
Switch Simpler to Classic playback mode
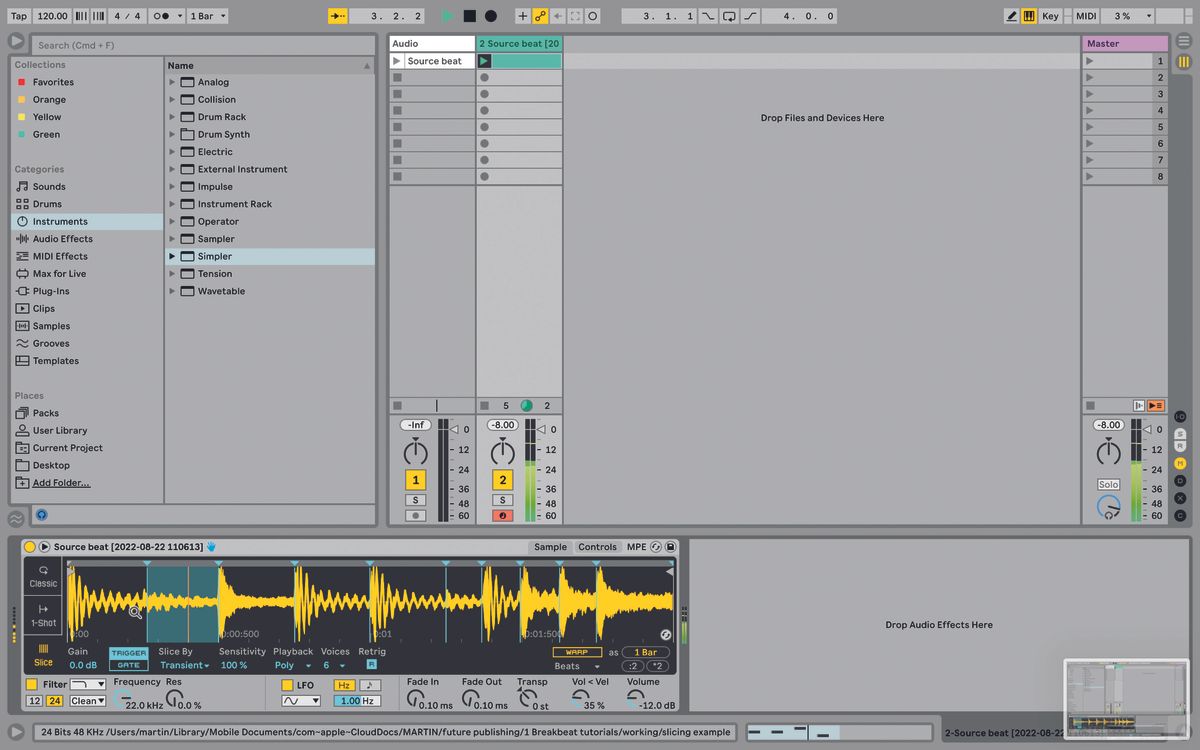click(x=42, y=577)
